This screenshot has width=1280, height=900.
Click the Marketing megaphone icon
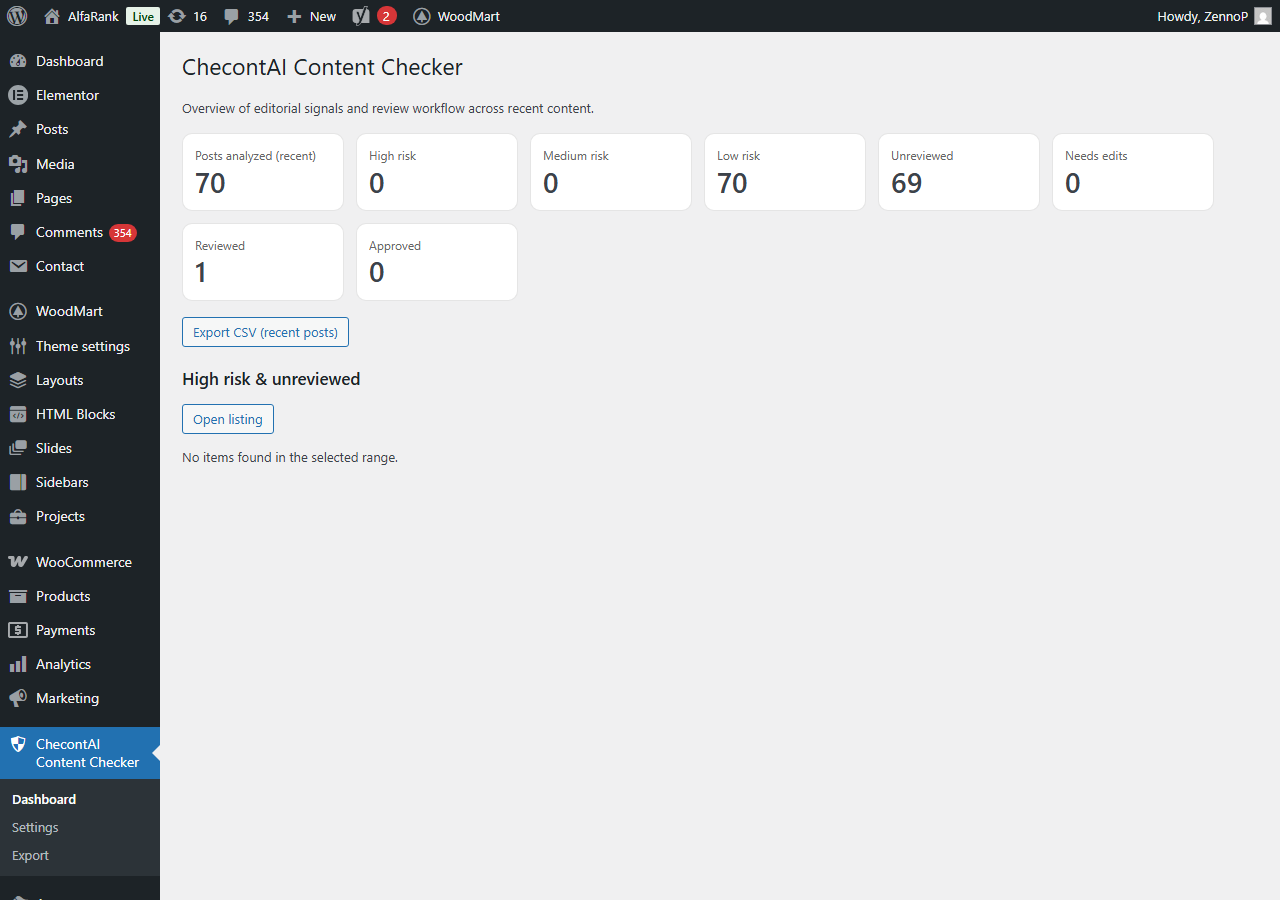pos(17,698)
